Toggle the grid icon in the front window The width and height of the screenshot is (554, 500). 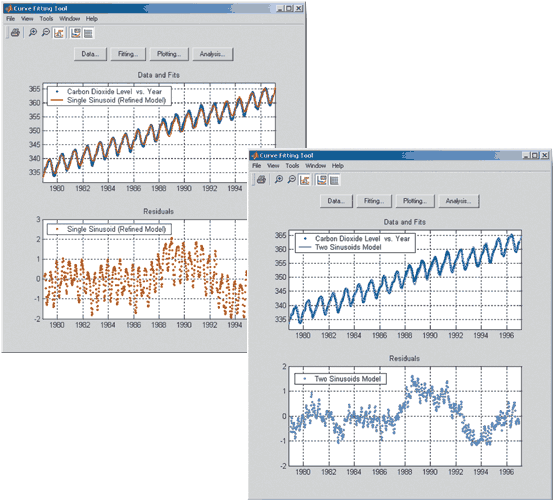pos(335,180)
